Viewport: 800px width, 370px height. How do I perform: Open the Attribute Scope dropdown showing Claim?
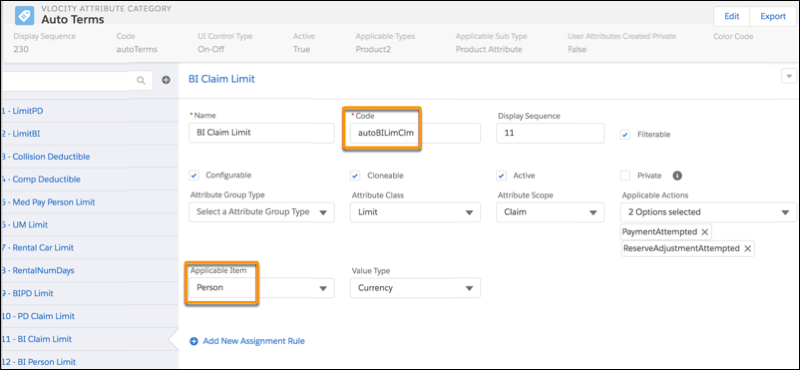click(550, 212)
